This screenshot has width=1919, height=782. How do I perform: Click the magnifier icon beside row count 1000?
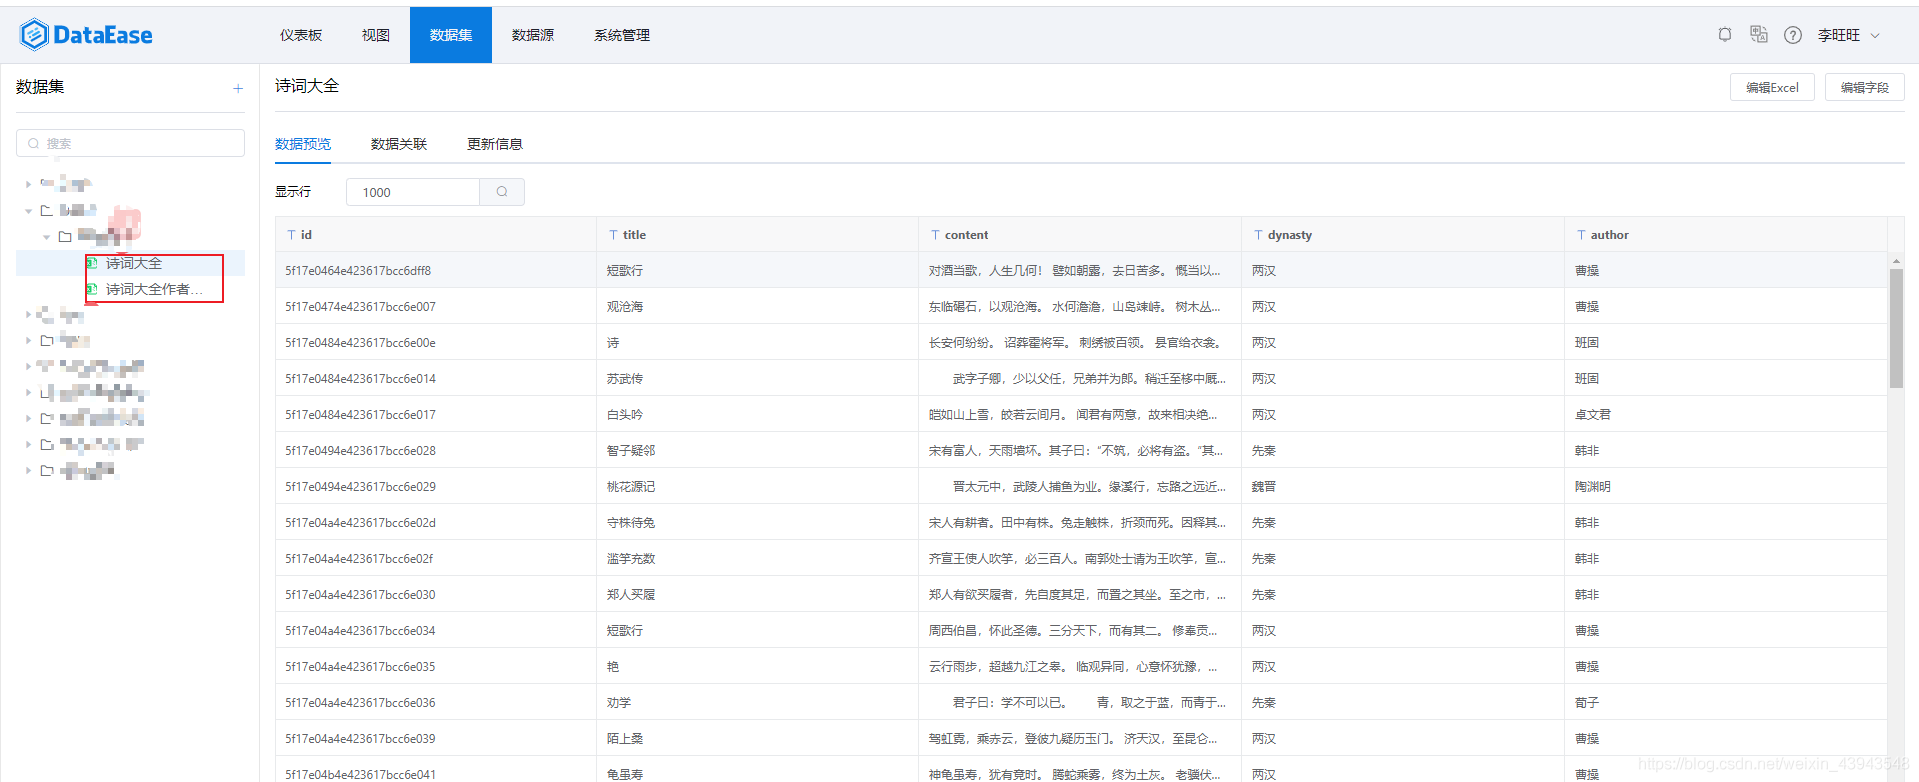[502, 192]
